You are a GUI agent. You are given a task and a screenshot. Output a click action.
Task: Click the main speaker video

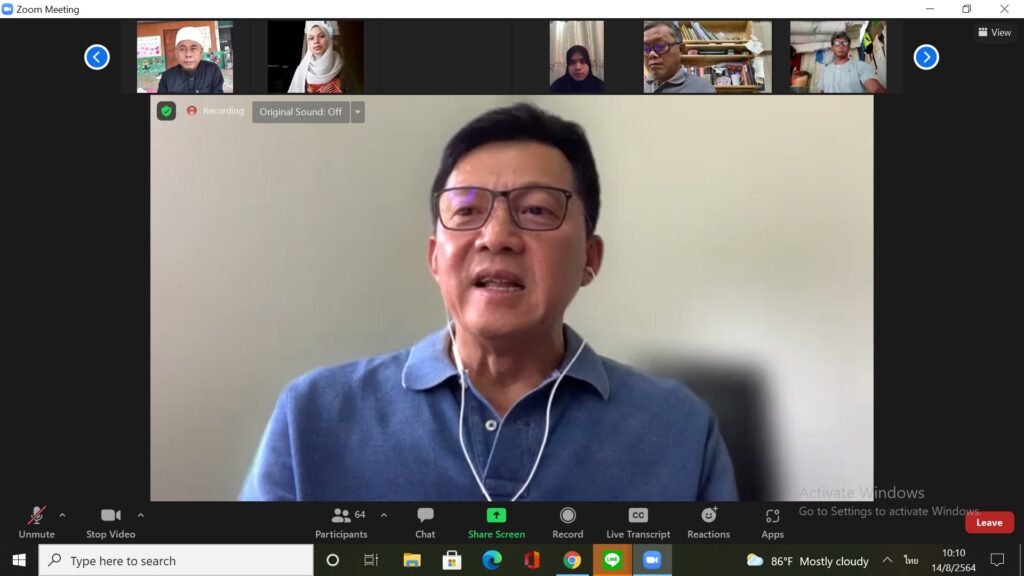511,298
